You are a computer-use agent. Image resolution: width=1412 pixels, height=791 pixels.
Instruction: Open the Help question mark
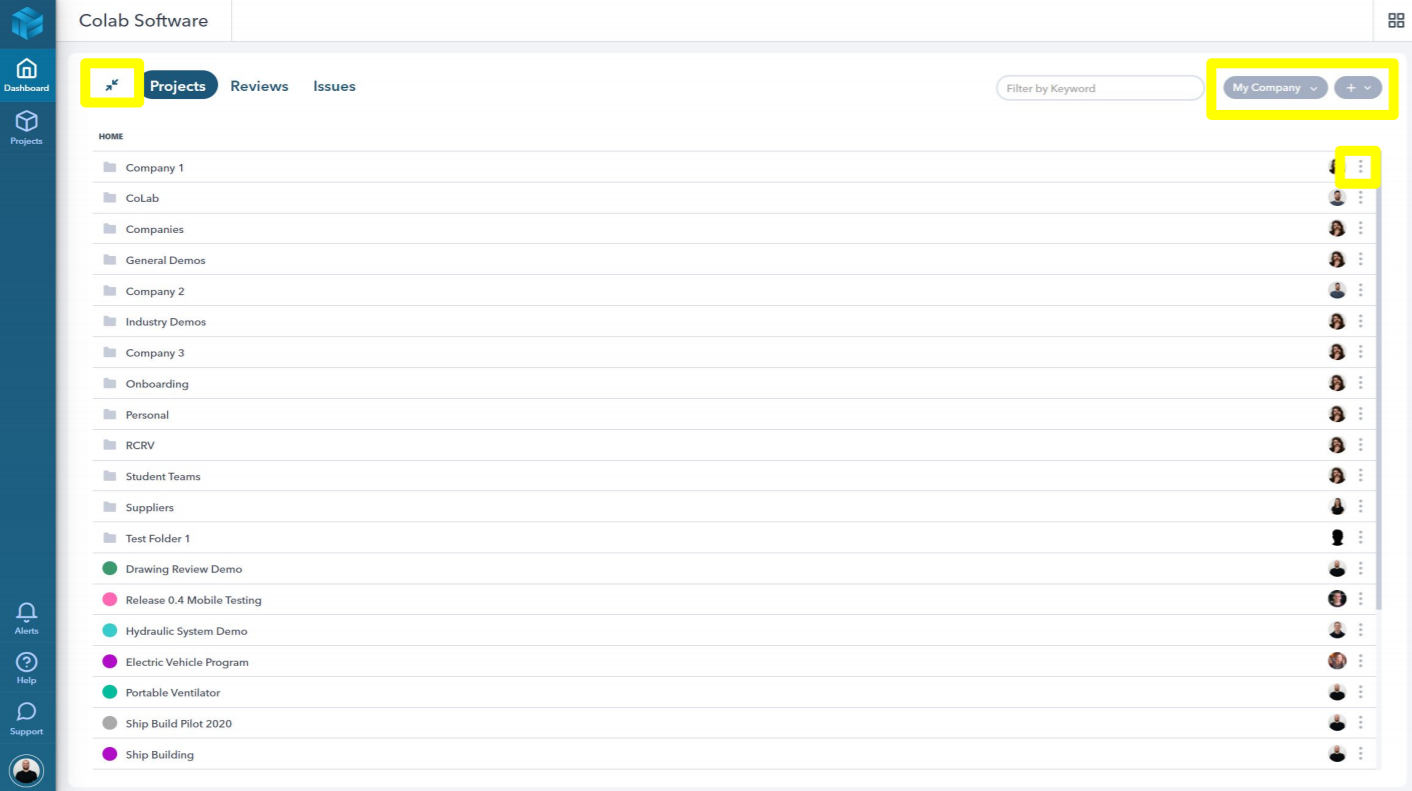tap(27, 668)
